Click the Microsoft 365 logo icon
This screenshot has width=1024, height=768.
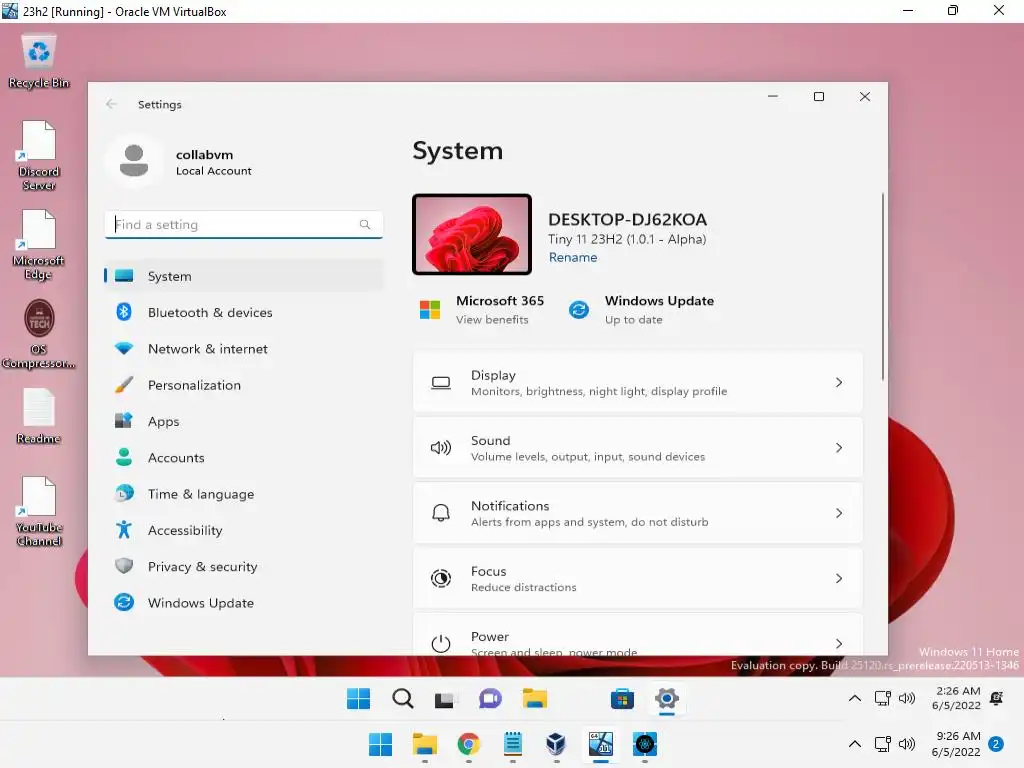click(430, 310)
